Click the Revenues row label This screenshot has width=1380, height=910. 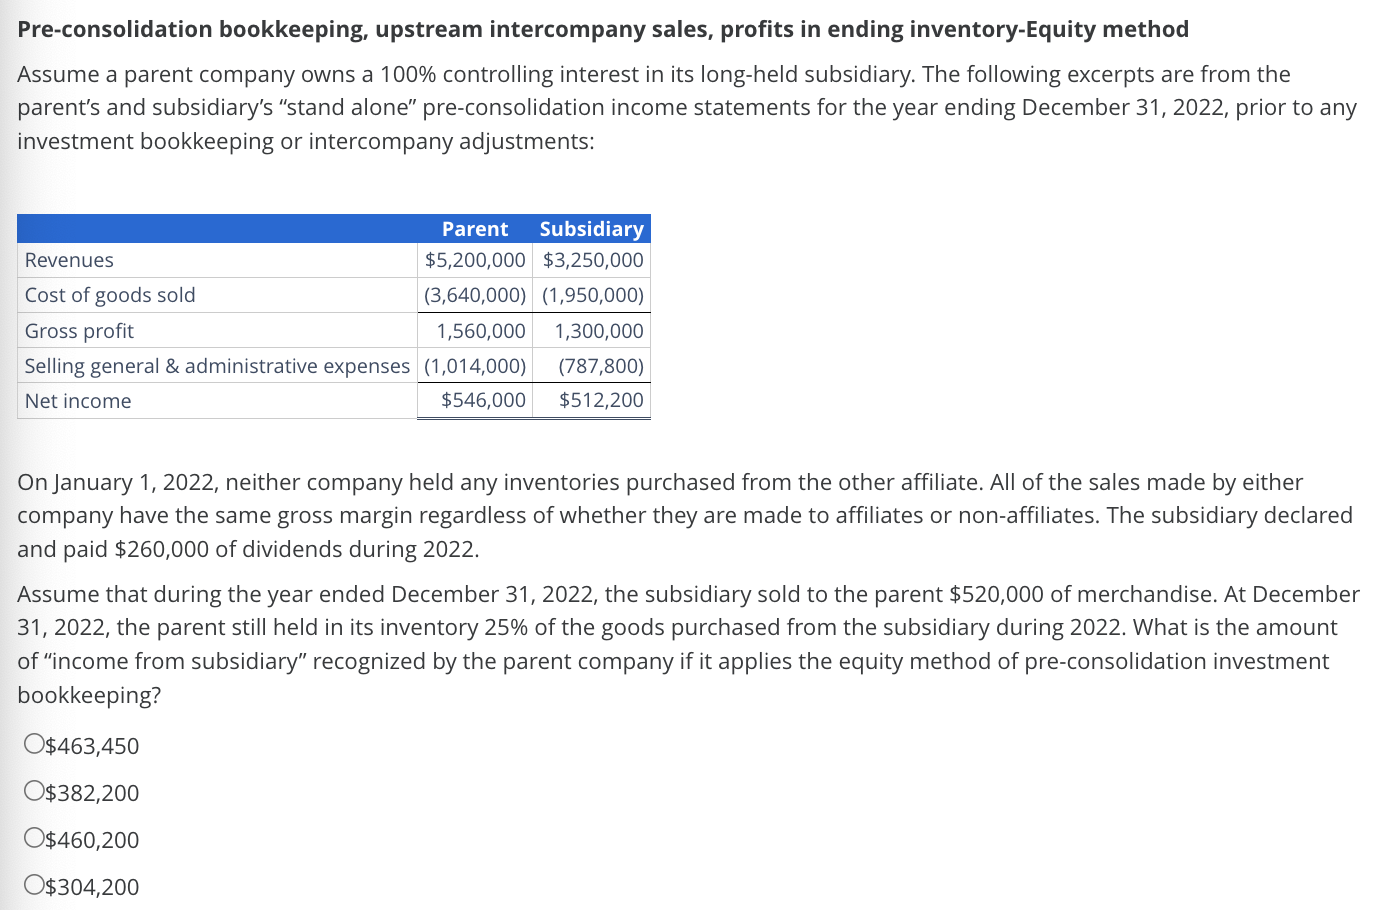[69, 260]
